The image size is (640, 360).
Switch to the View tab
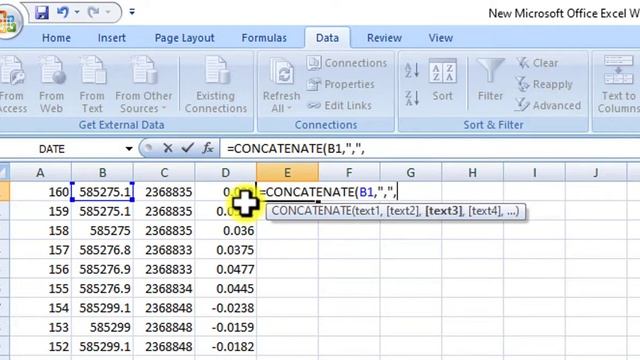tap(440, 38)
